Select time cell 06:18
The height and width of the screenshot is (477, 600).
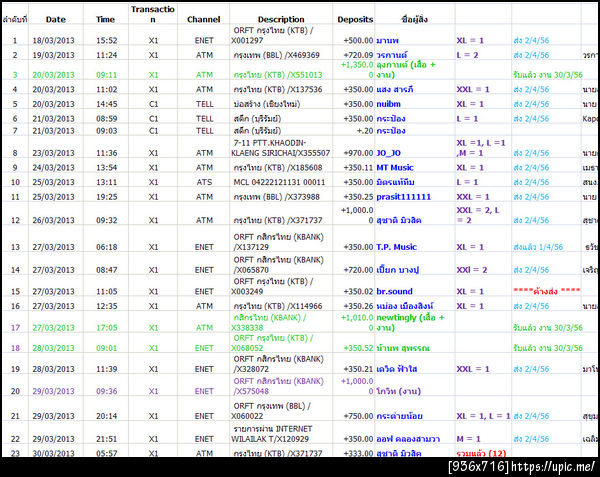pyautogui.click(x=106, y=247)
